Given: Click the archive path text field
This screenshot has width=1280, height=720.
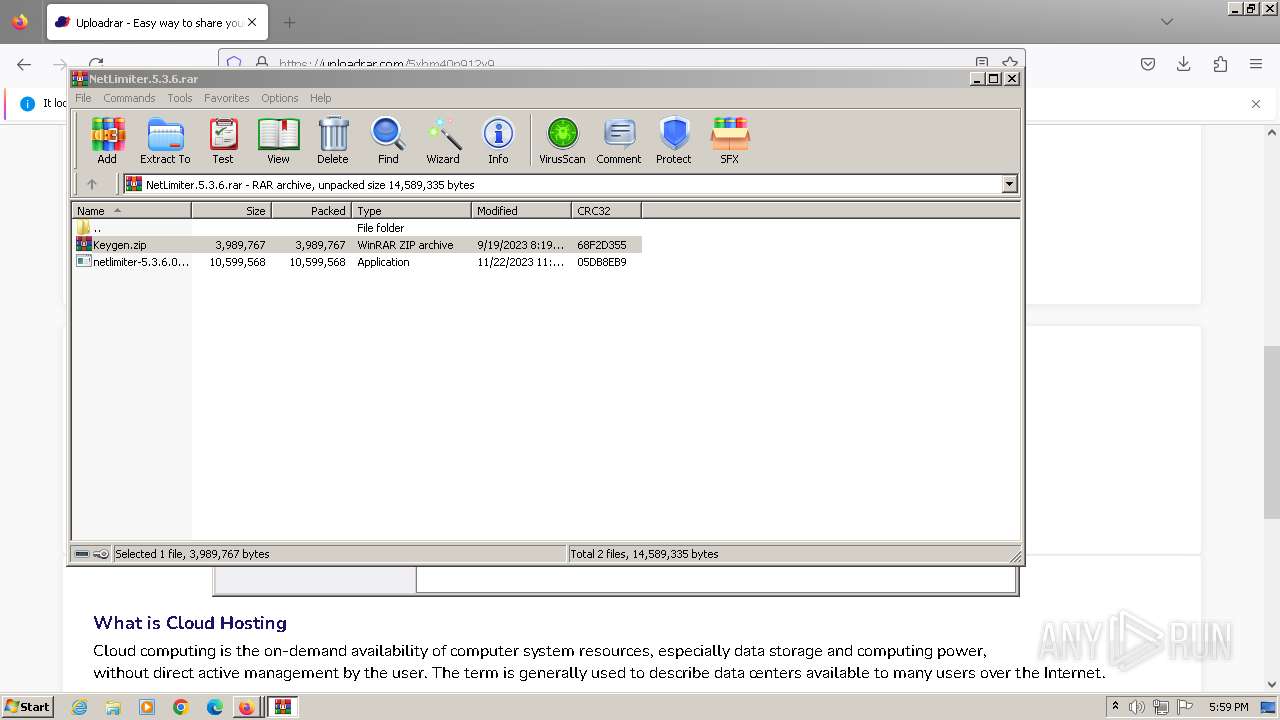Looking at the screenshot, I should 563,184.
